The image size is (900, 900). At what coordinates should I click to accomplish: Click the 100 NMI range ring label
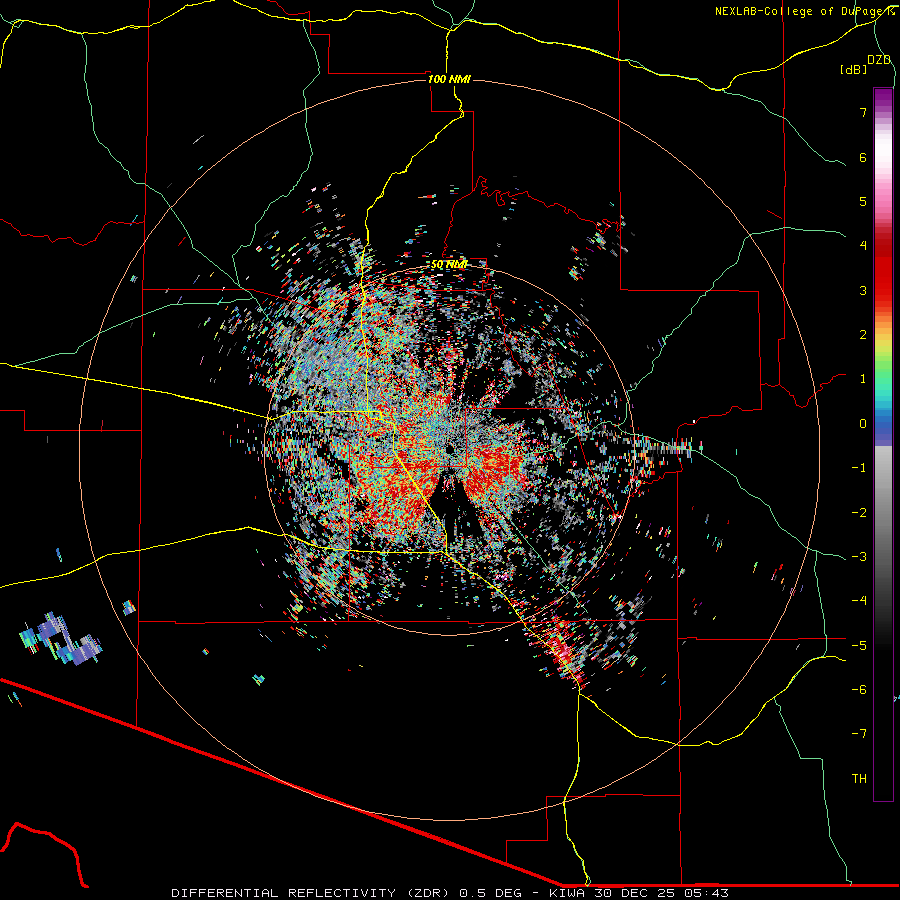tap(449, 79)
